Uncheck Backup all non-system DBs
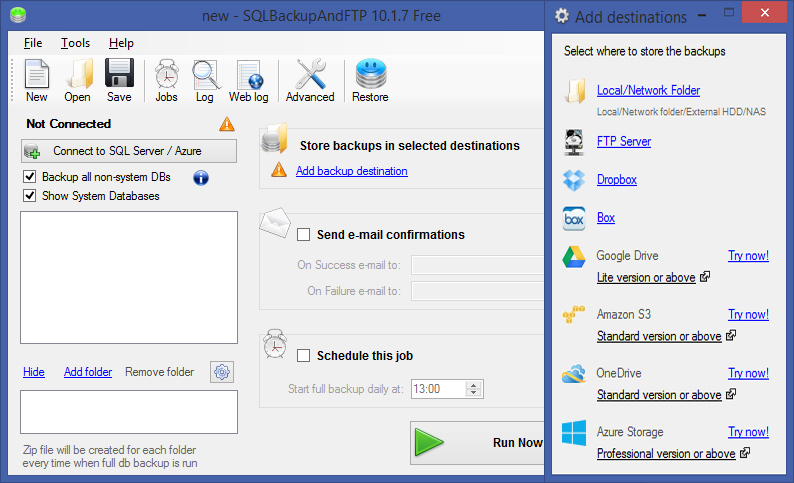This screenshot has height=483, width=794. [29, 177]
